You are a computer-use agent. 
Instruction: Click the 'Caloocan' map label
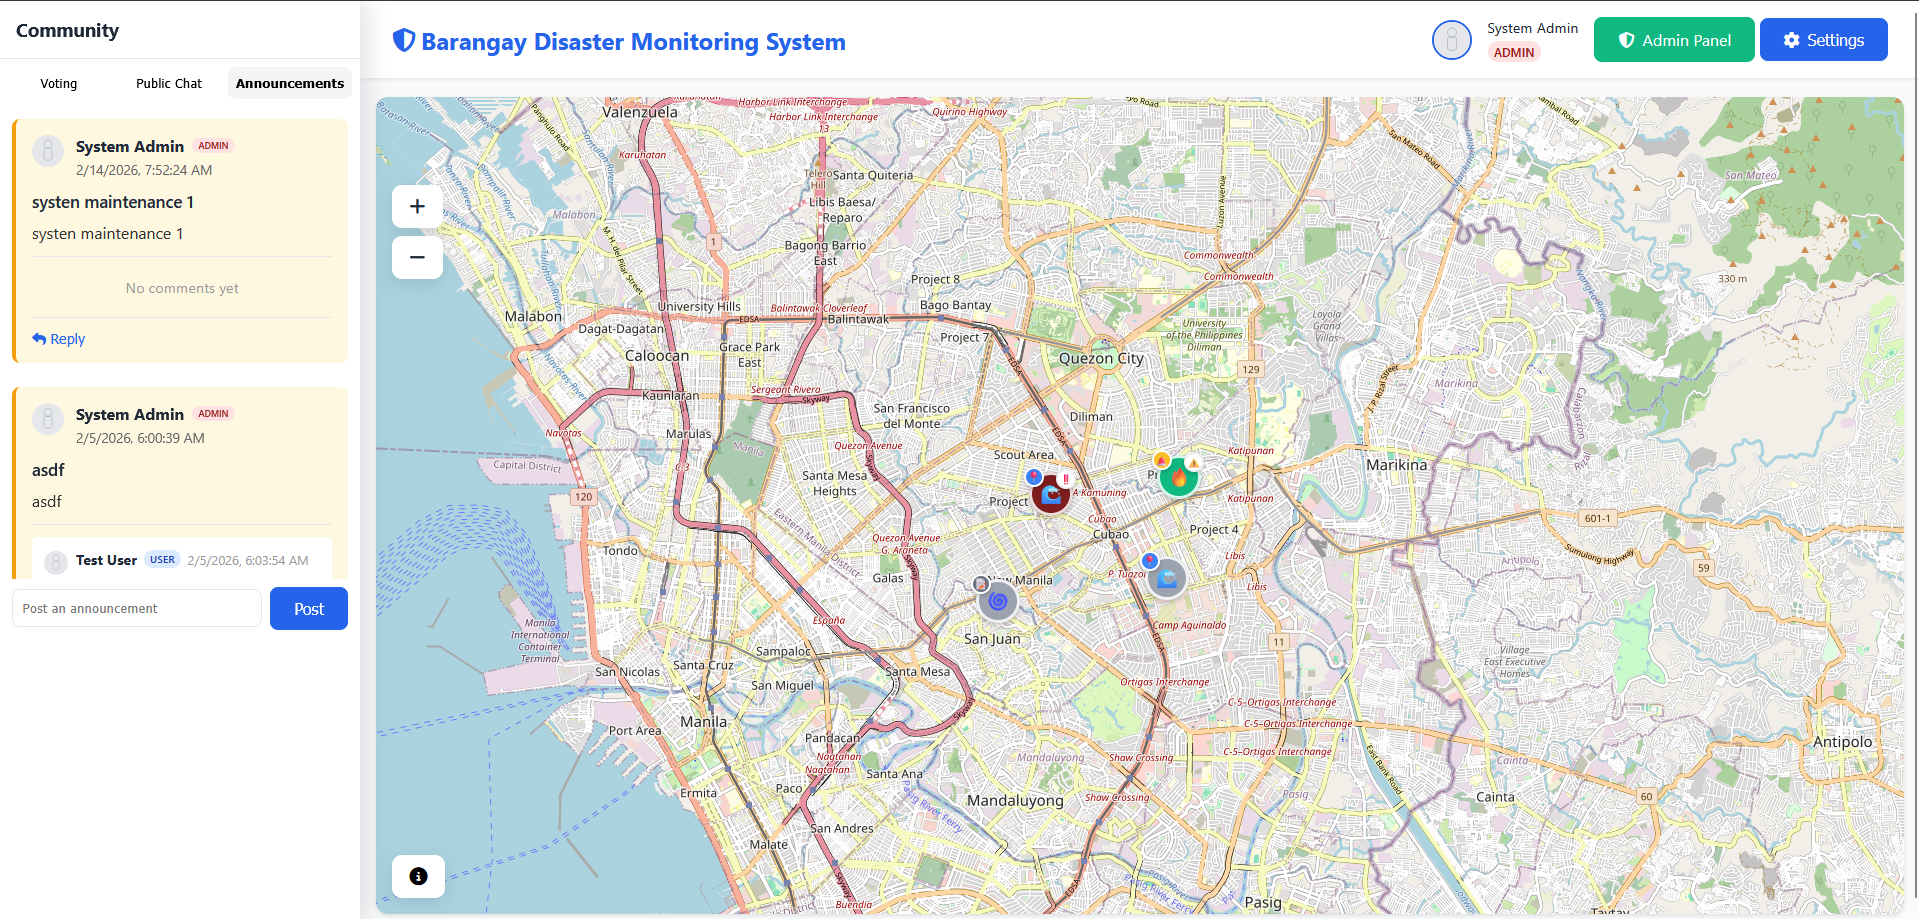(x=657, y=356)
